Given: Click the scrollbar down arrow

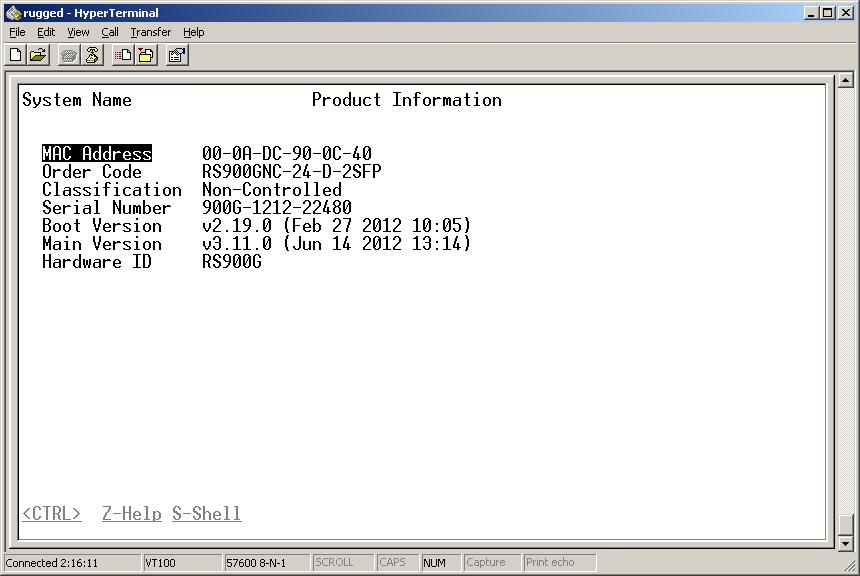Looking at the screenshot, I should [x=846, y=543].
